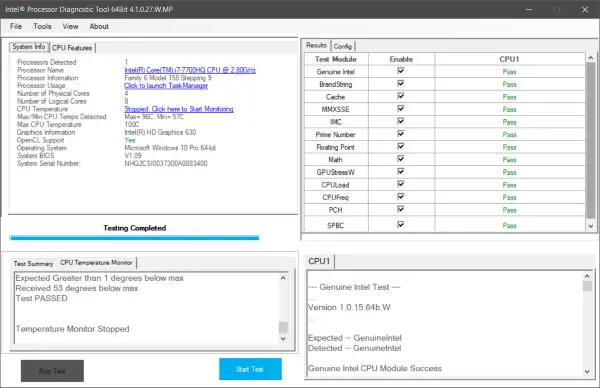Switch to the CPU Features tab
This screenshot has height=388, width=600.
point(72,48)
